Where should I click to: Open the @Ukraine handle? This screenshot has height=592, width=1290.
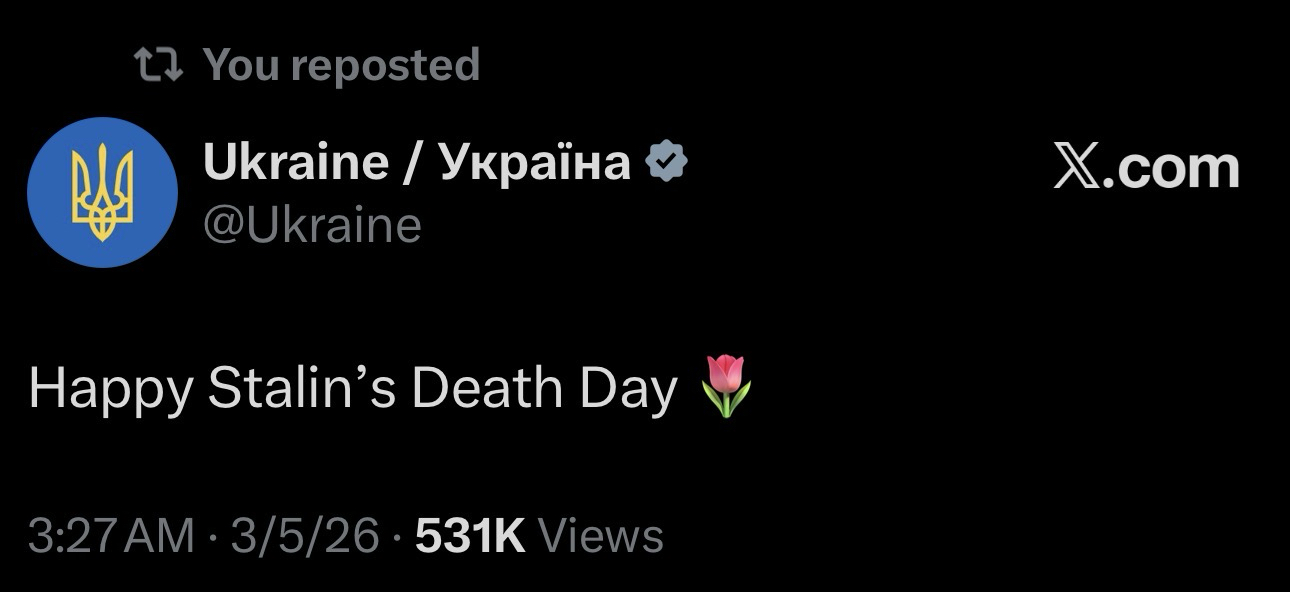pyautogui.click(x=312, y=226)
